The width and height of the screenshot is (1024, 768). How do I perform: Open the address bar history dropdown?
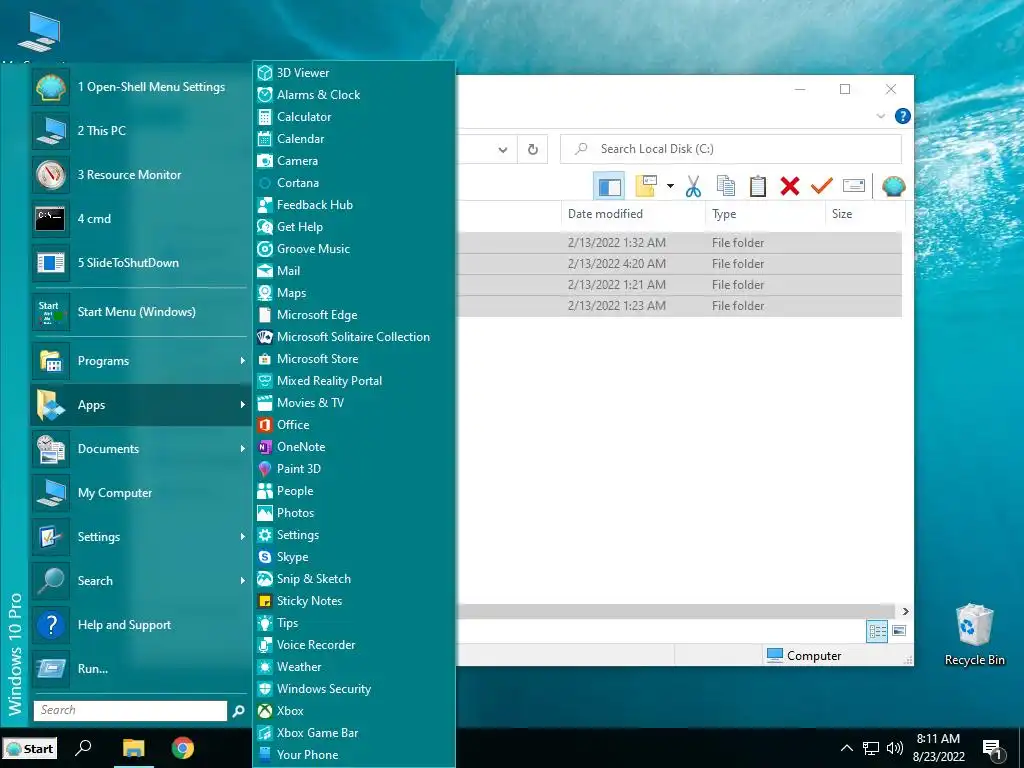503,150
